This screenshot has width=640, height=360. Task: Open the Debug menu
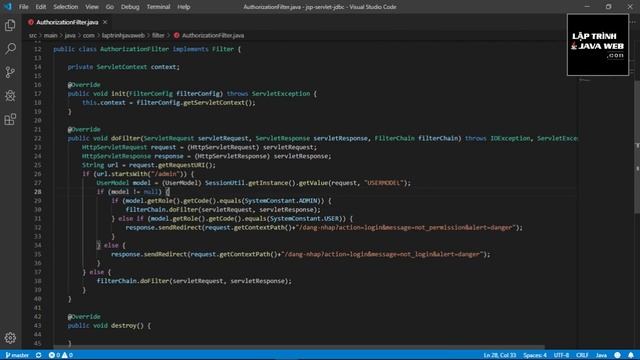[130, 7]
